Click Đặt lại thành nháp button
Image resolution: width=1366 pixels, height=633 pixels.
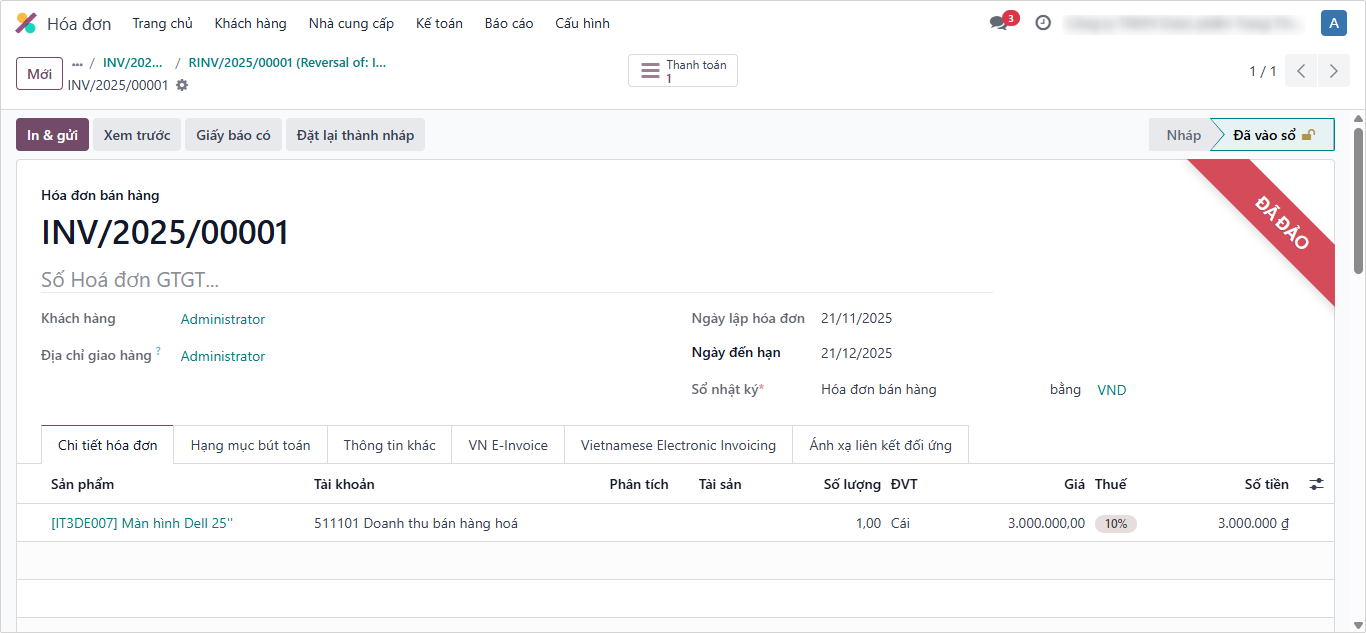(355, 135)
